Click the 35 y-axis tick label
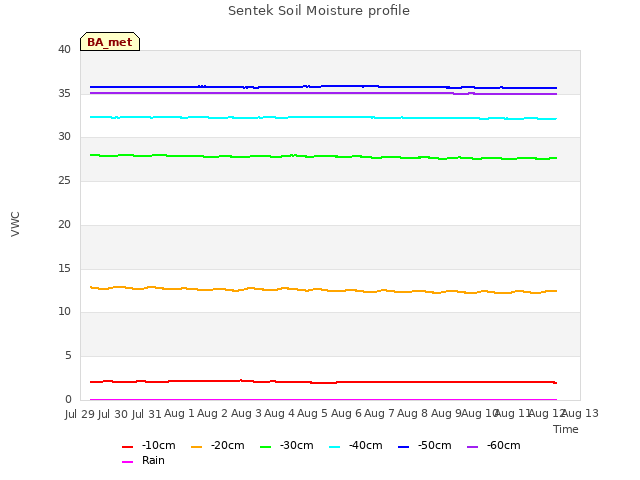Viewport: 640px width, 480px height. tap(64, 93)
